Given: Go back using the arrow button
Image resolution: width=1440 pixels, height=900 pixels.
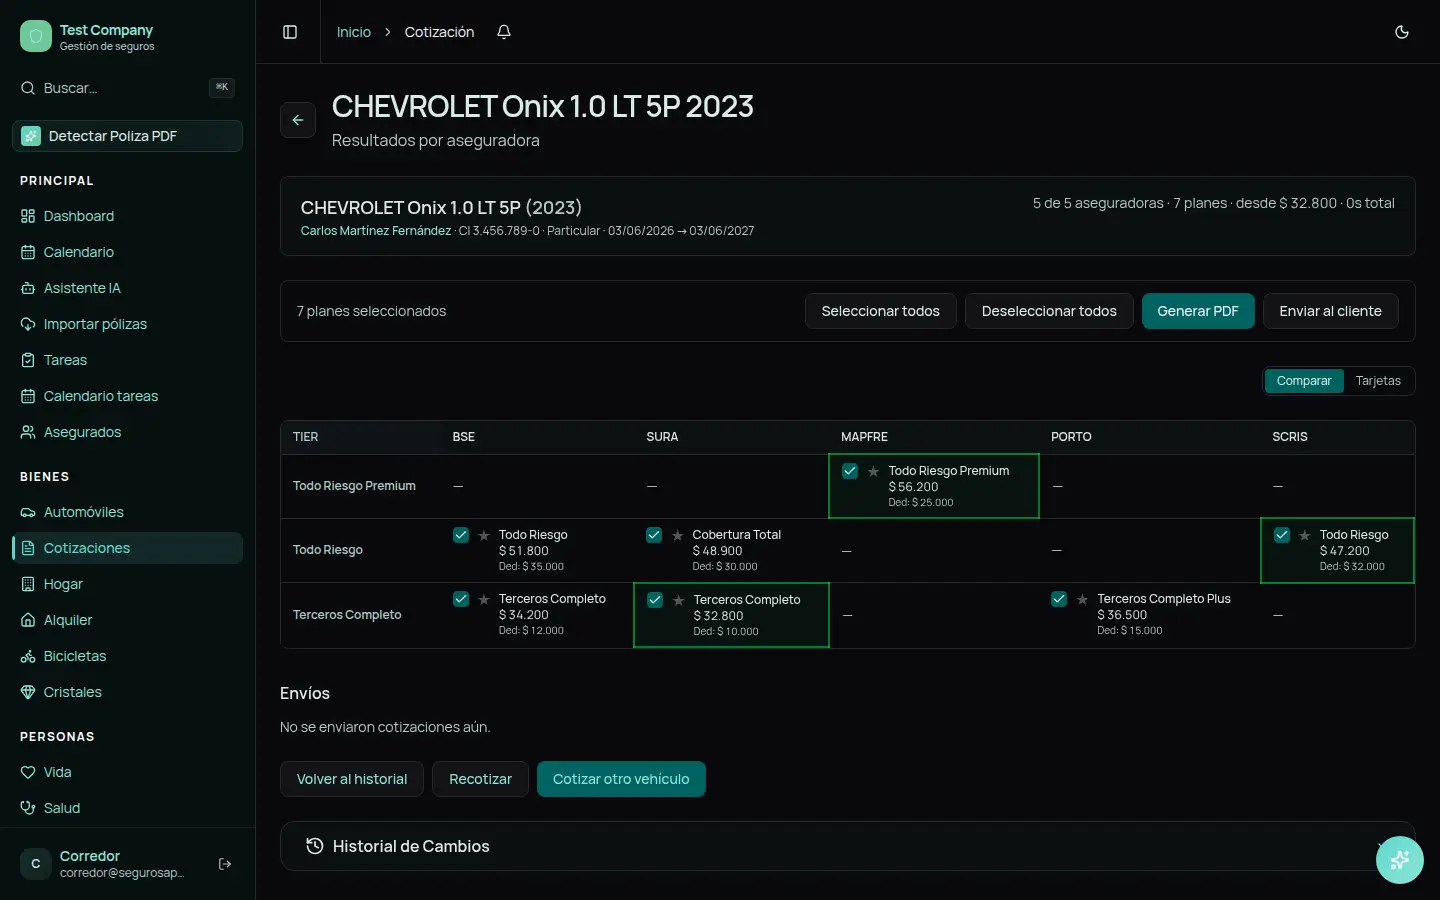Looking at the screenshot, I should click(x=298, y=120).
